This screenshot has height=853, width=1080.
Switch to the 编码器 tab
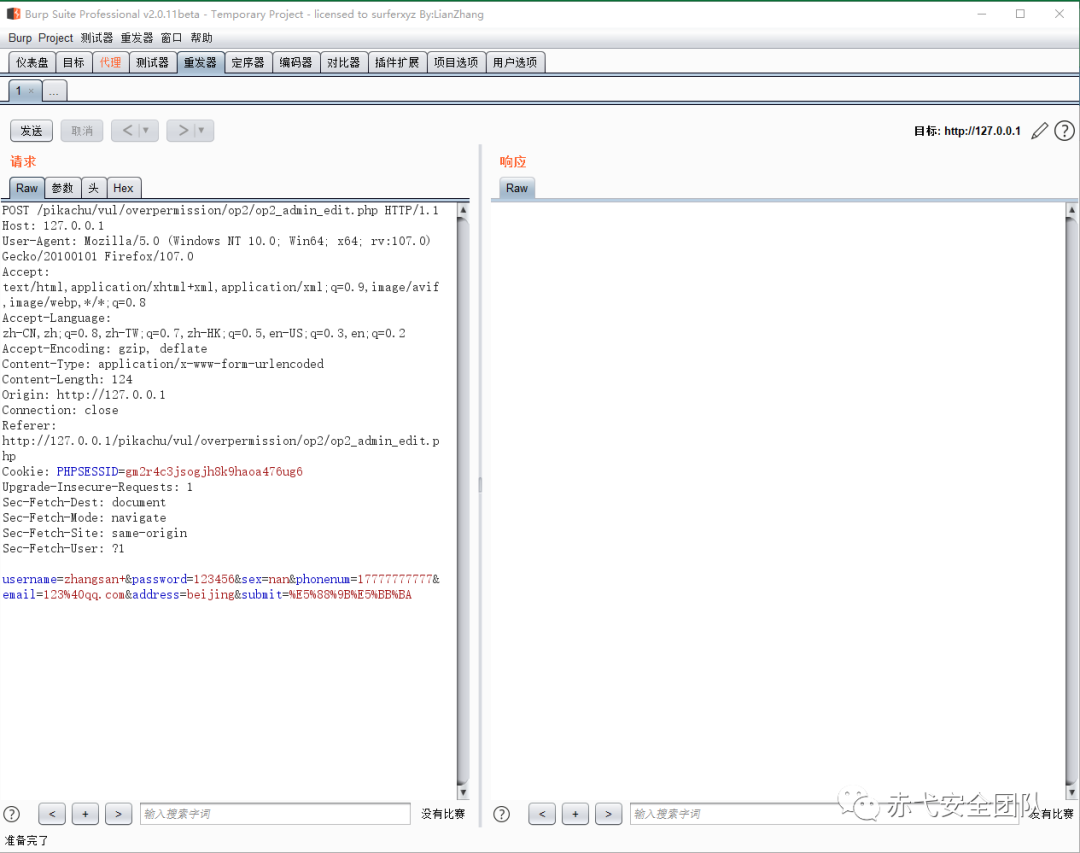click(x=295, y=63)
